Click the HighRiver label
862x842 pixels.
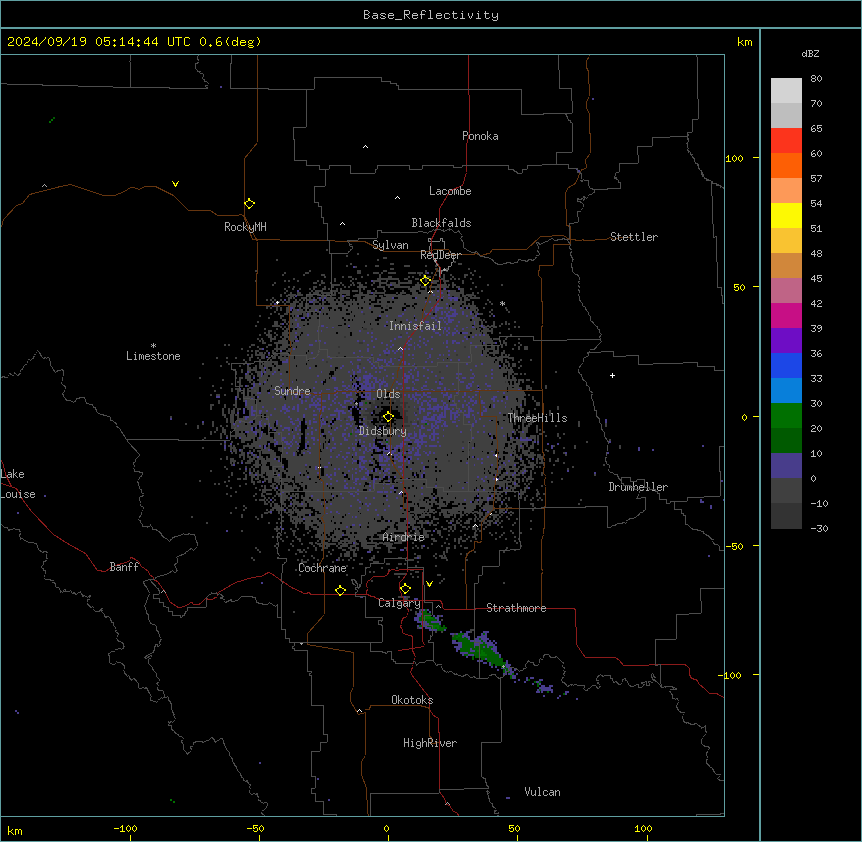click(x=430, y=743)
